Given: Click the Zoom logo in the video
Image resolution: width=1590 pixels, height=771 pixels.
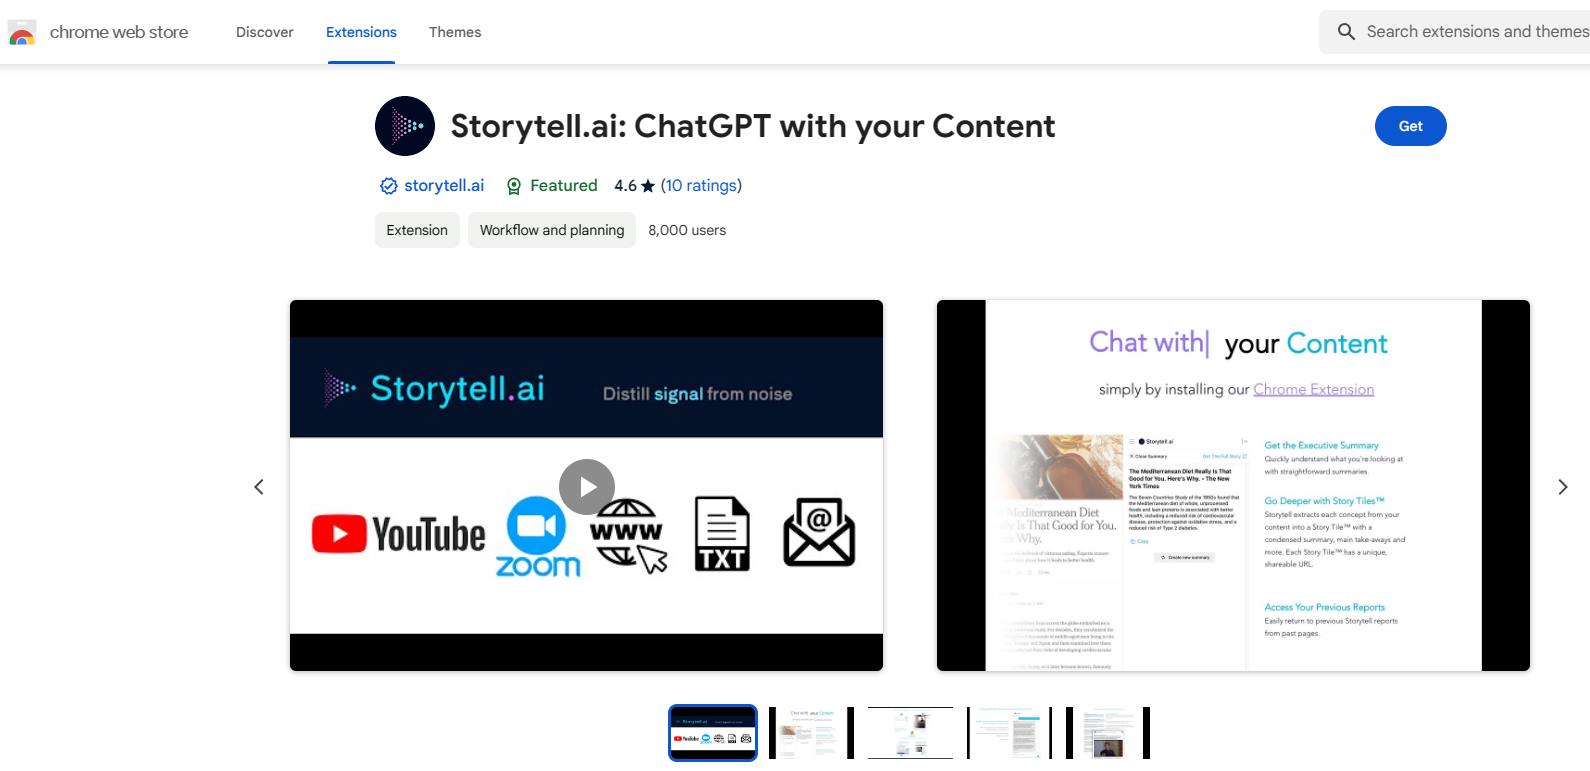Looking at the screenshot, I should 538,536.
